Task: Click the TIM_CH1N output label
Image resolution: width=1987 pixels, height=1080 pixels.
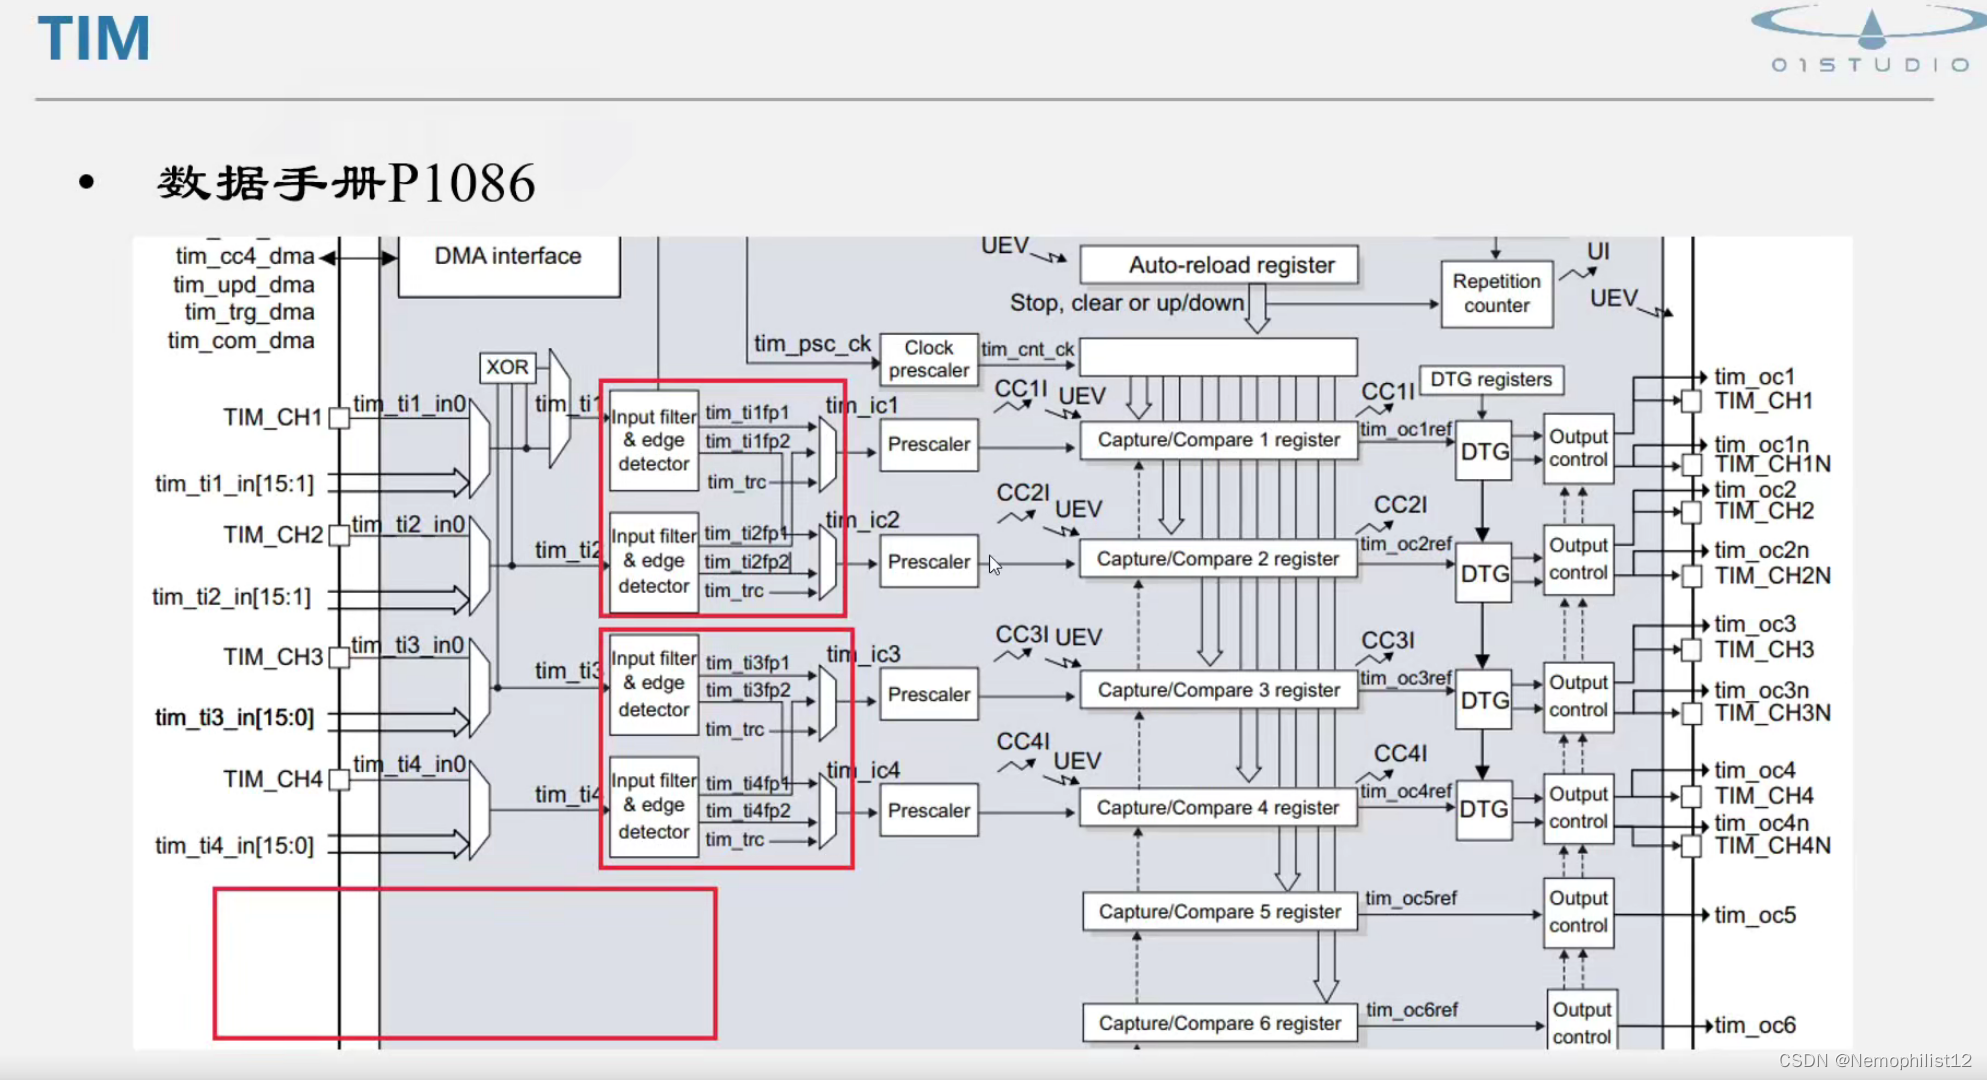Action: pyautogui.click(x=1773, y=464)
